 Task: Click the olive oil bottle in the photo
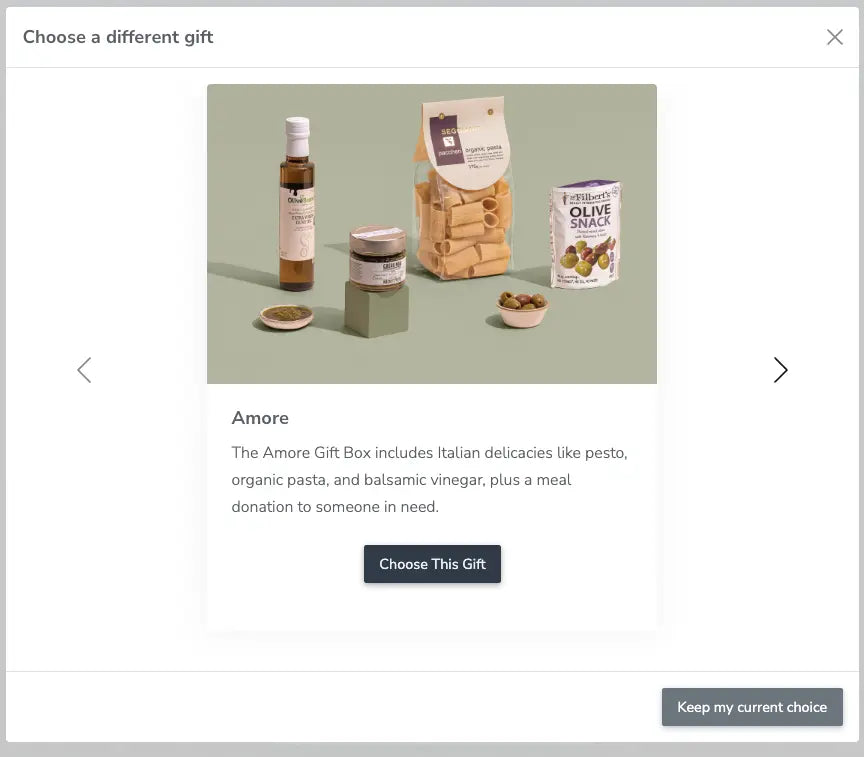[298, 204]
